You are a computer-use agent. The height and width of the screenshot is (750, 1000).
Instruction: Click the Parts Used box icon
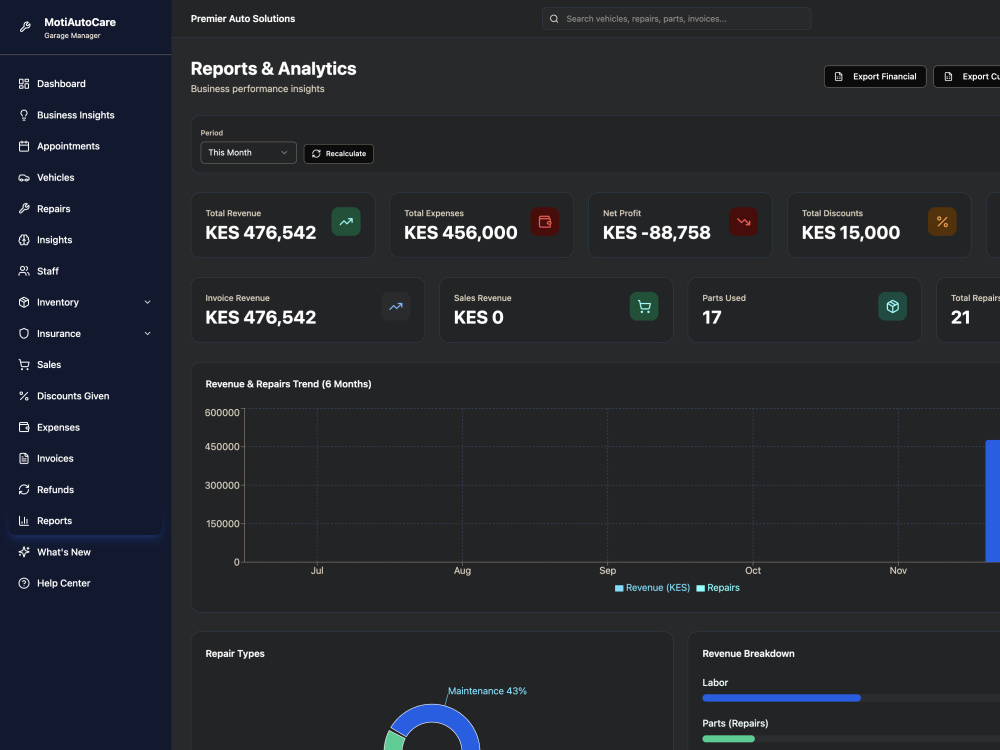tap(892, 307)
